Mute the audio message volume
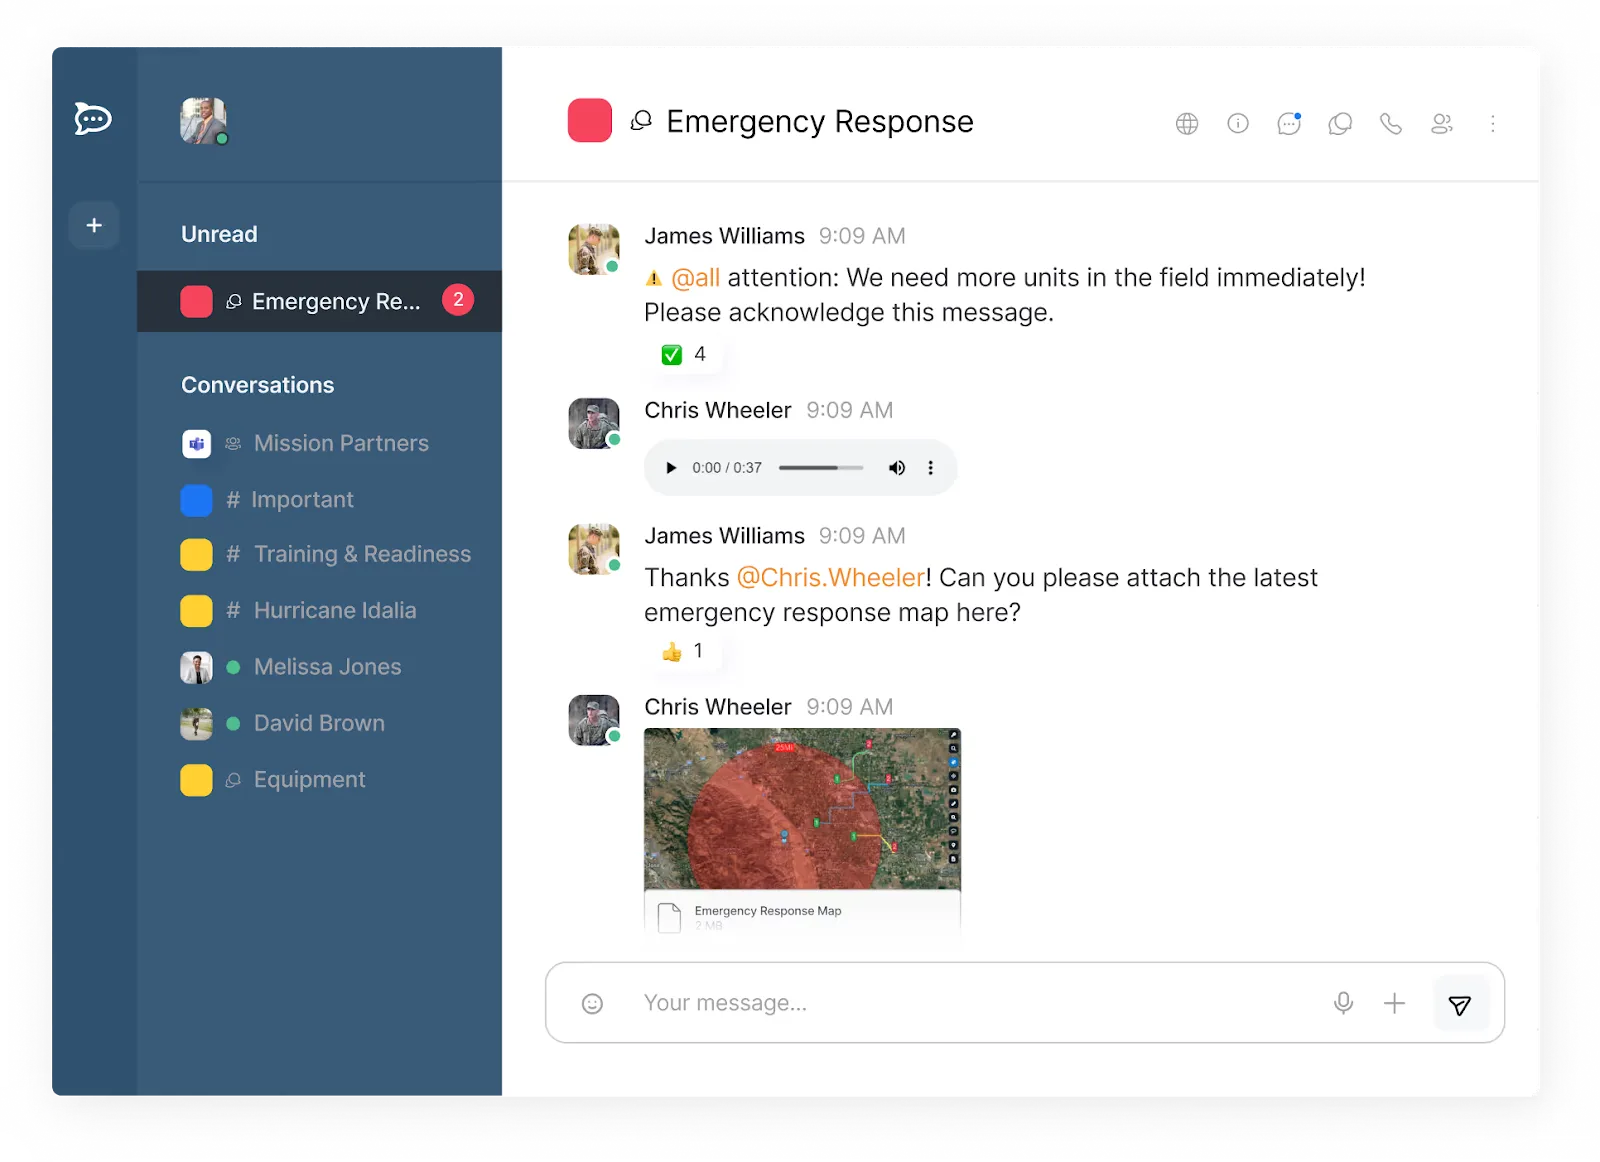 897,468
